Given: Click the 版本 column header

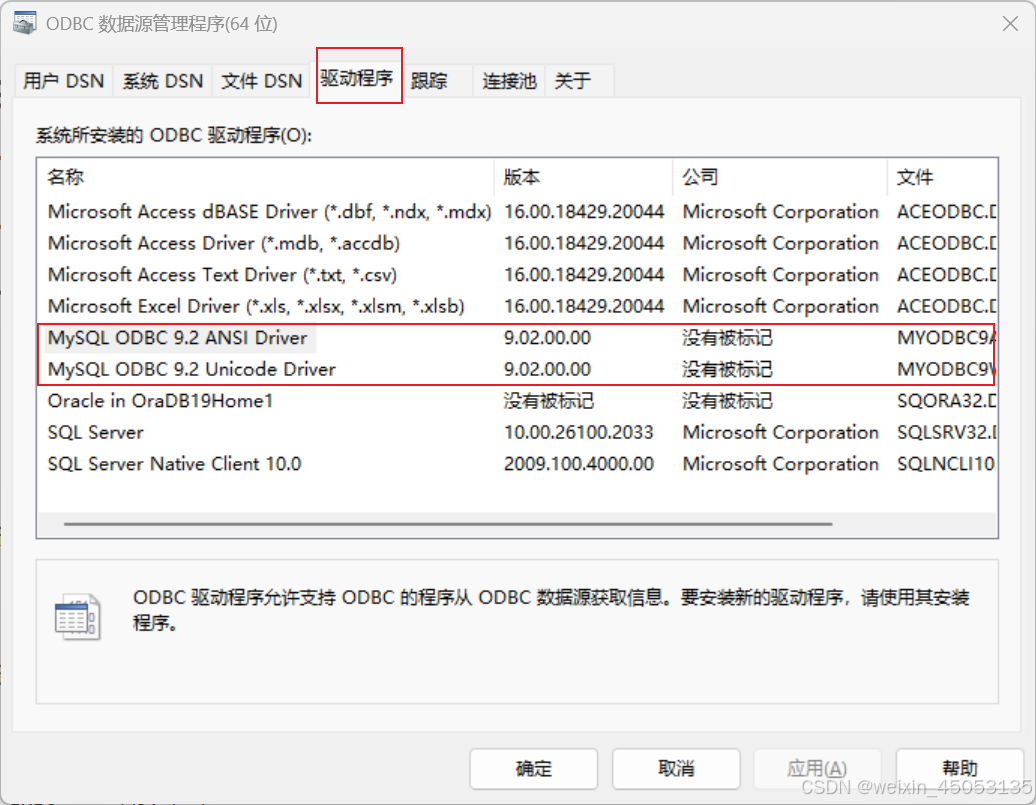Looking at the screenshot, I should coord(583,177).
